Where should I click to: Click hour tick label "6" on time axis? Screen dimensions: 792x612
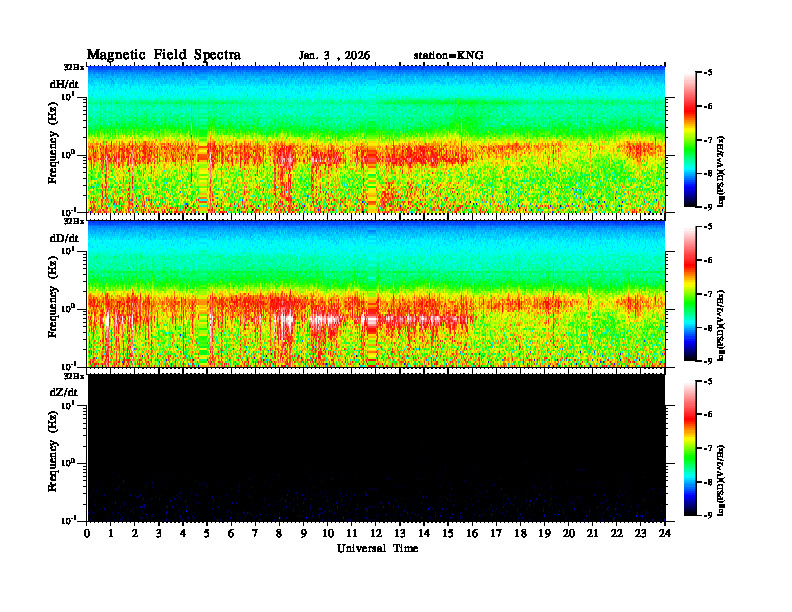[231, 533]
